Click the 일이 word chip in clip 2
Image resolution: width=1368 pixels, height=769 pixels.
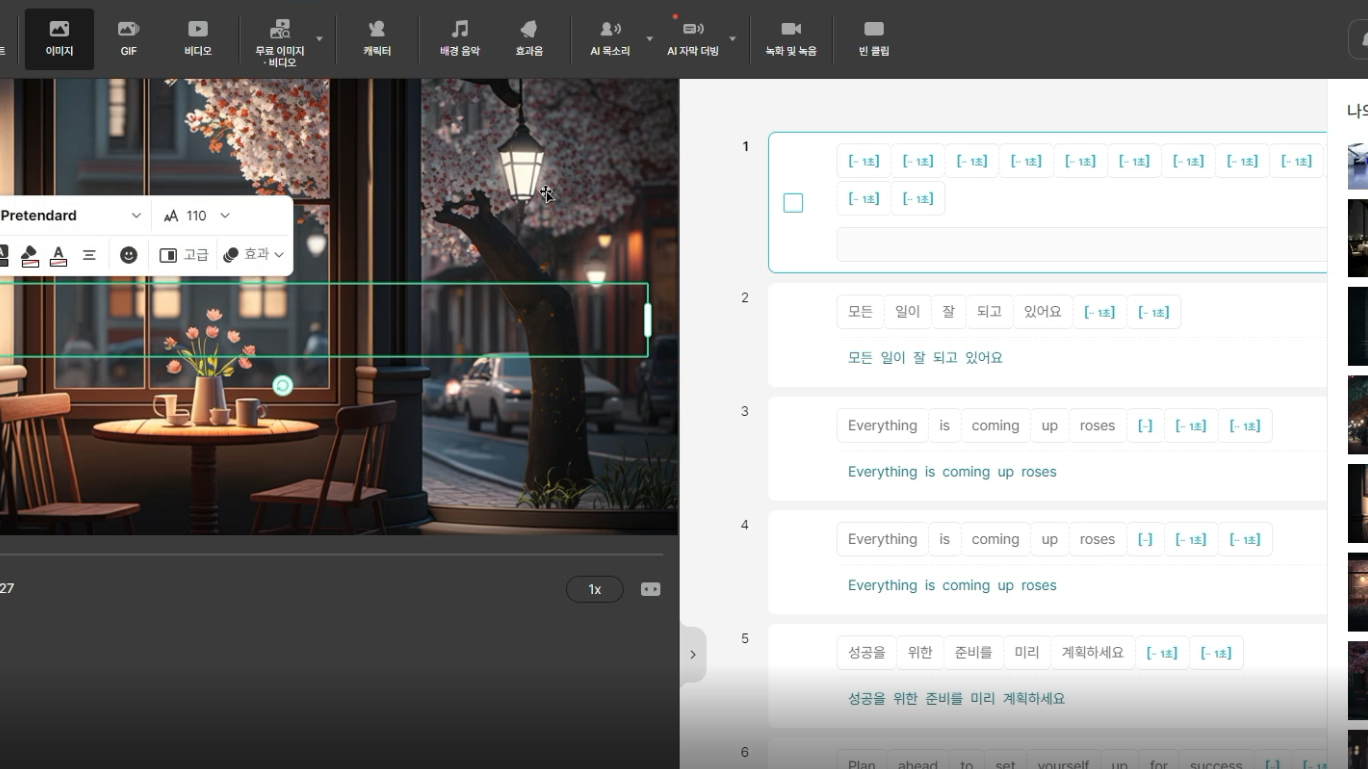coord(908,312)
